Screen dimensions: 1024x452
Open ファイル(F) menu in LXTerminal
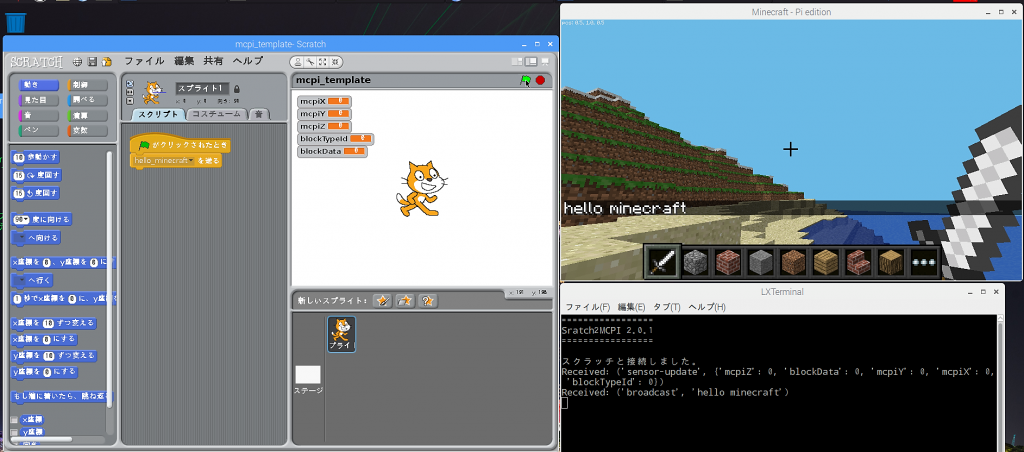point(588,307)
